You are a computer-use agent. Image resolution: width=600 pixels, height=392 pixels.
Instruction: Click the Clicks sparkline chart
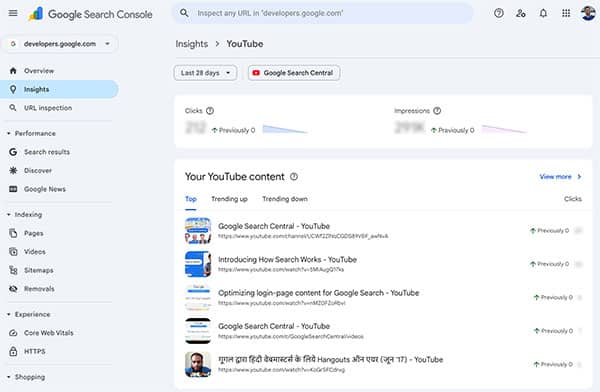(x=285, y=130)
